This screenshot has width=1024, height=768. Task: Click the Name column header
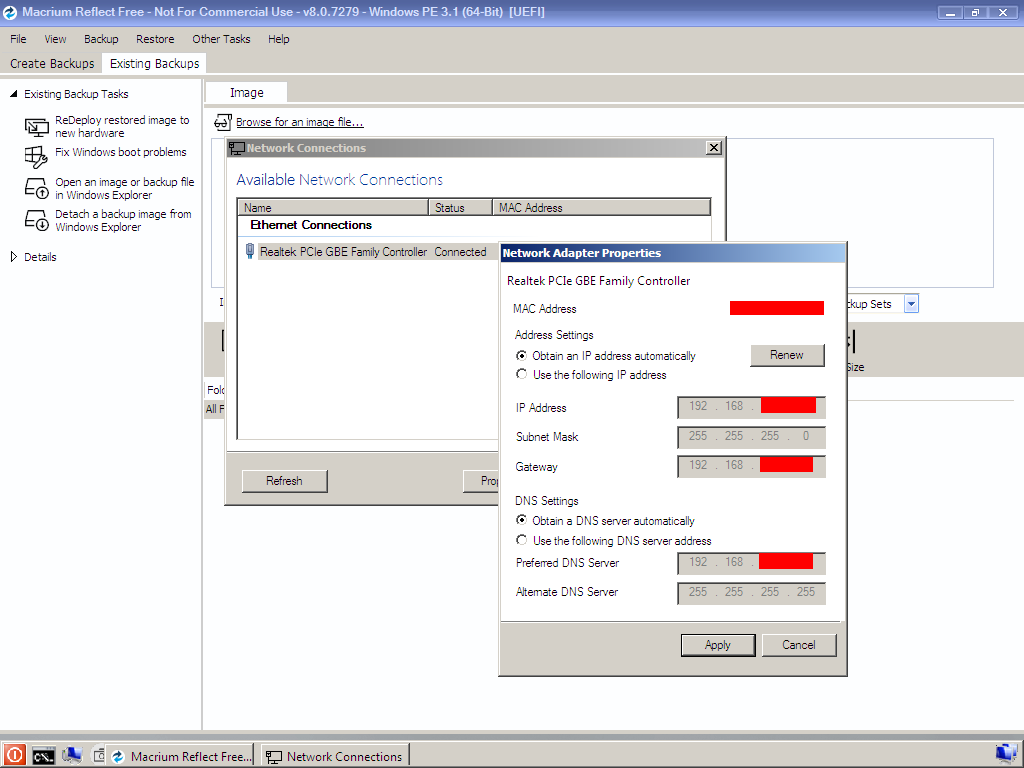tap(333, 208)
